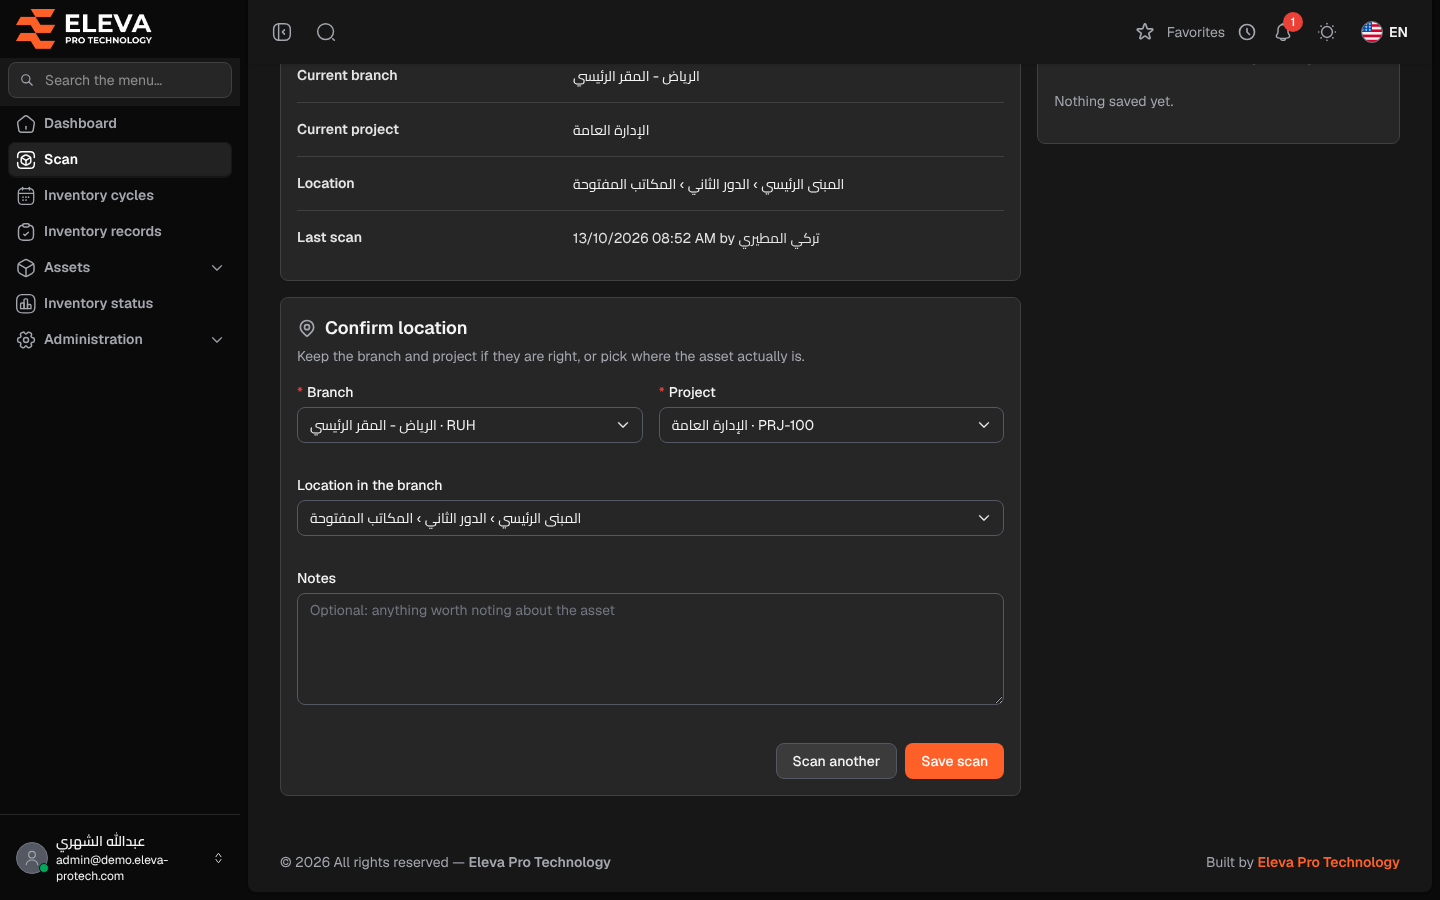Viewport: 1440px width, 900px height.
Task: Click the Favorites star icon
Action: (1145, 32)
